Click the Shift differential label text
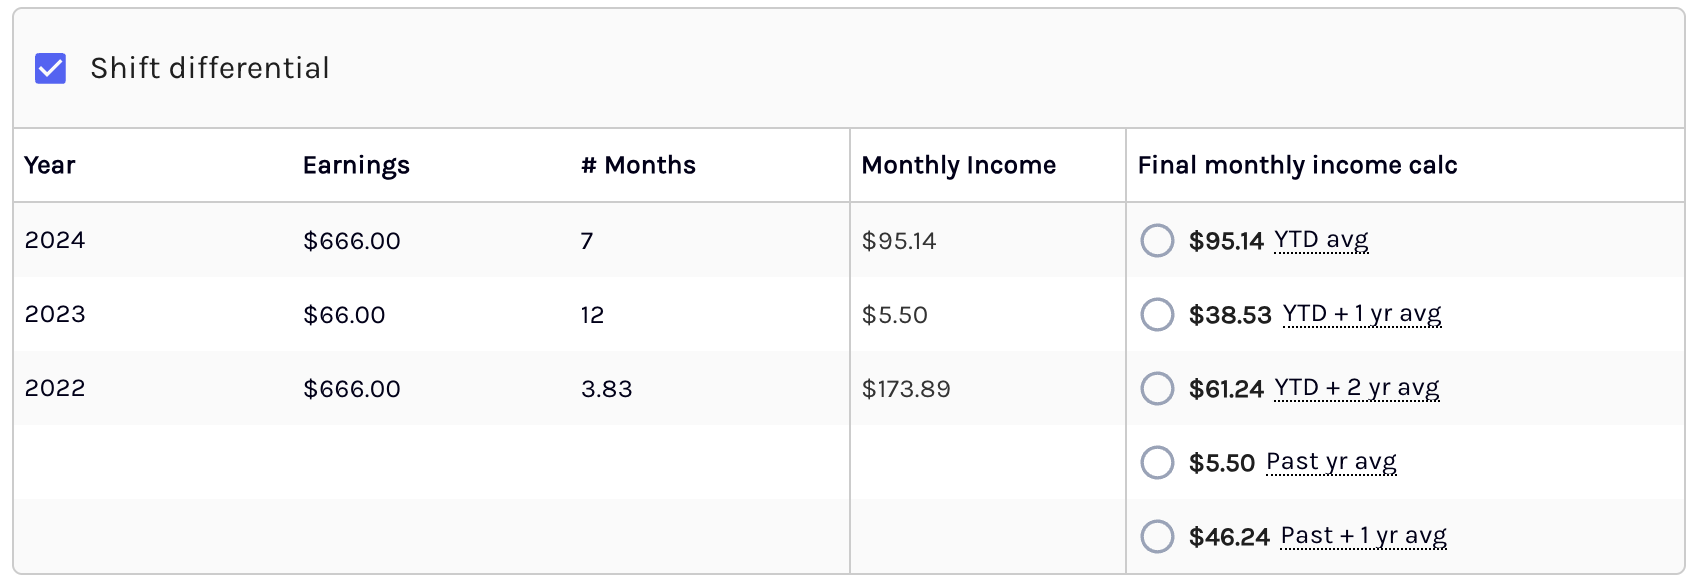Screen dimensions: 1696x586 click(x=210, y=68)
